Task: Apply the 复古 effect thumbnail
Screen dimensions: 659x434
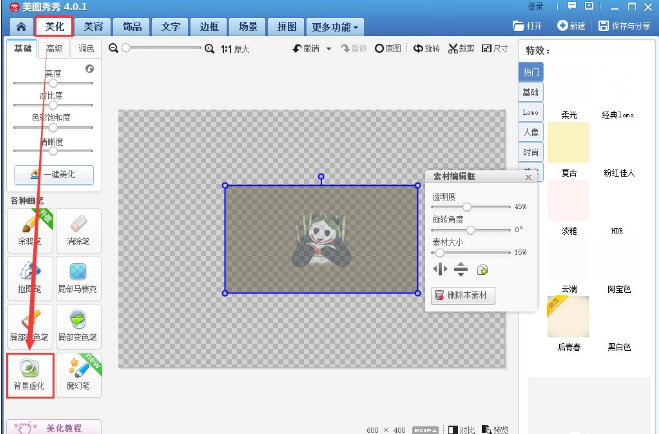Action: (x=568, y=143)
